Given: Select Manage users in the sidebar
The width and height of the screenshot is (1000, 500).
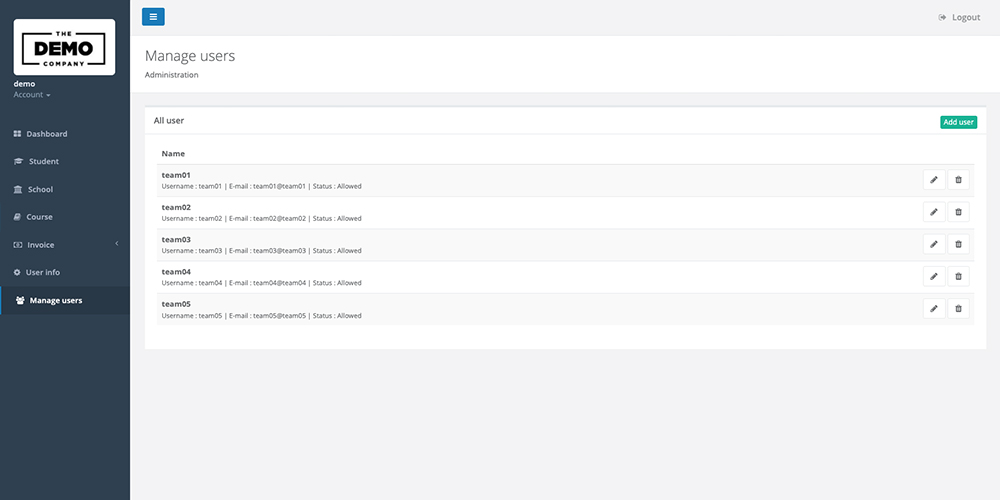Looking at the screenshot, I should [x=56, y=300].
